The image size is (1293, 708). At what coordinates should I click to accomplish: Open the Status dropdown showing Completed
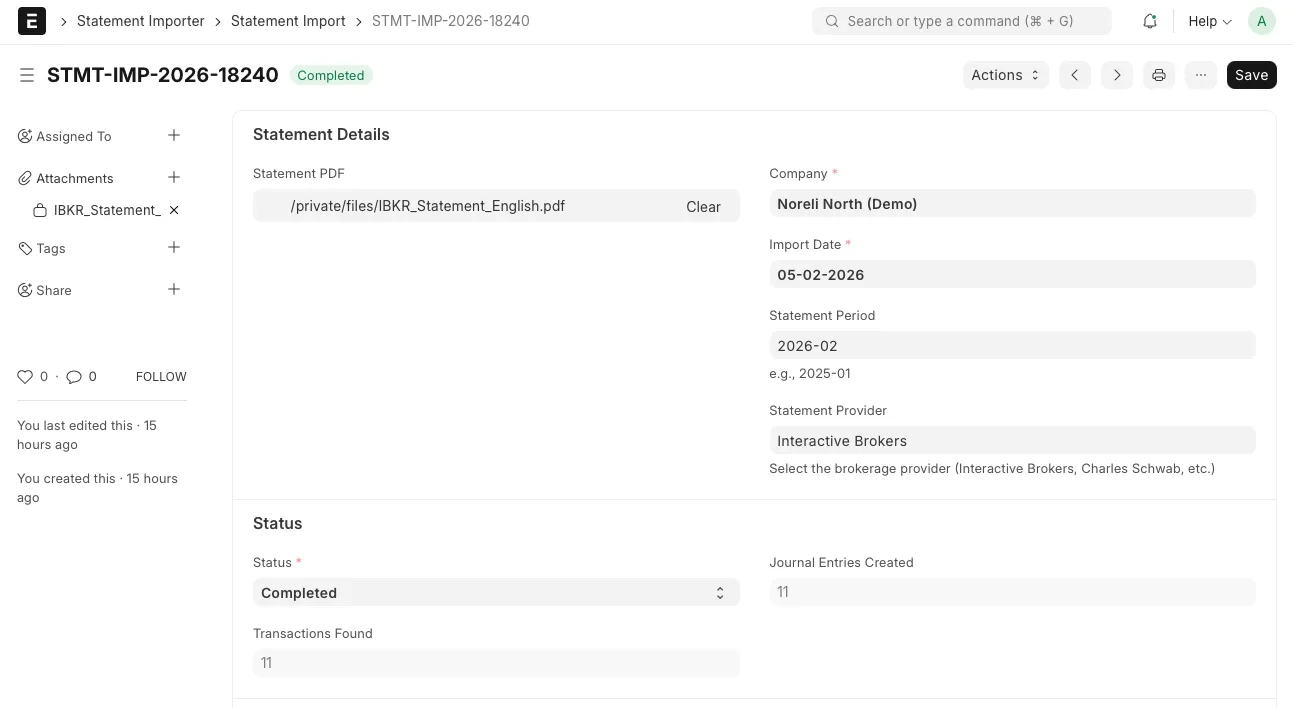click(x=495, y=593)
